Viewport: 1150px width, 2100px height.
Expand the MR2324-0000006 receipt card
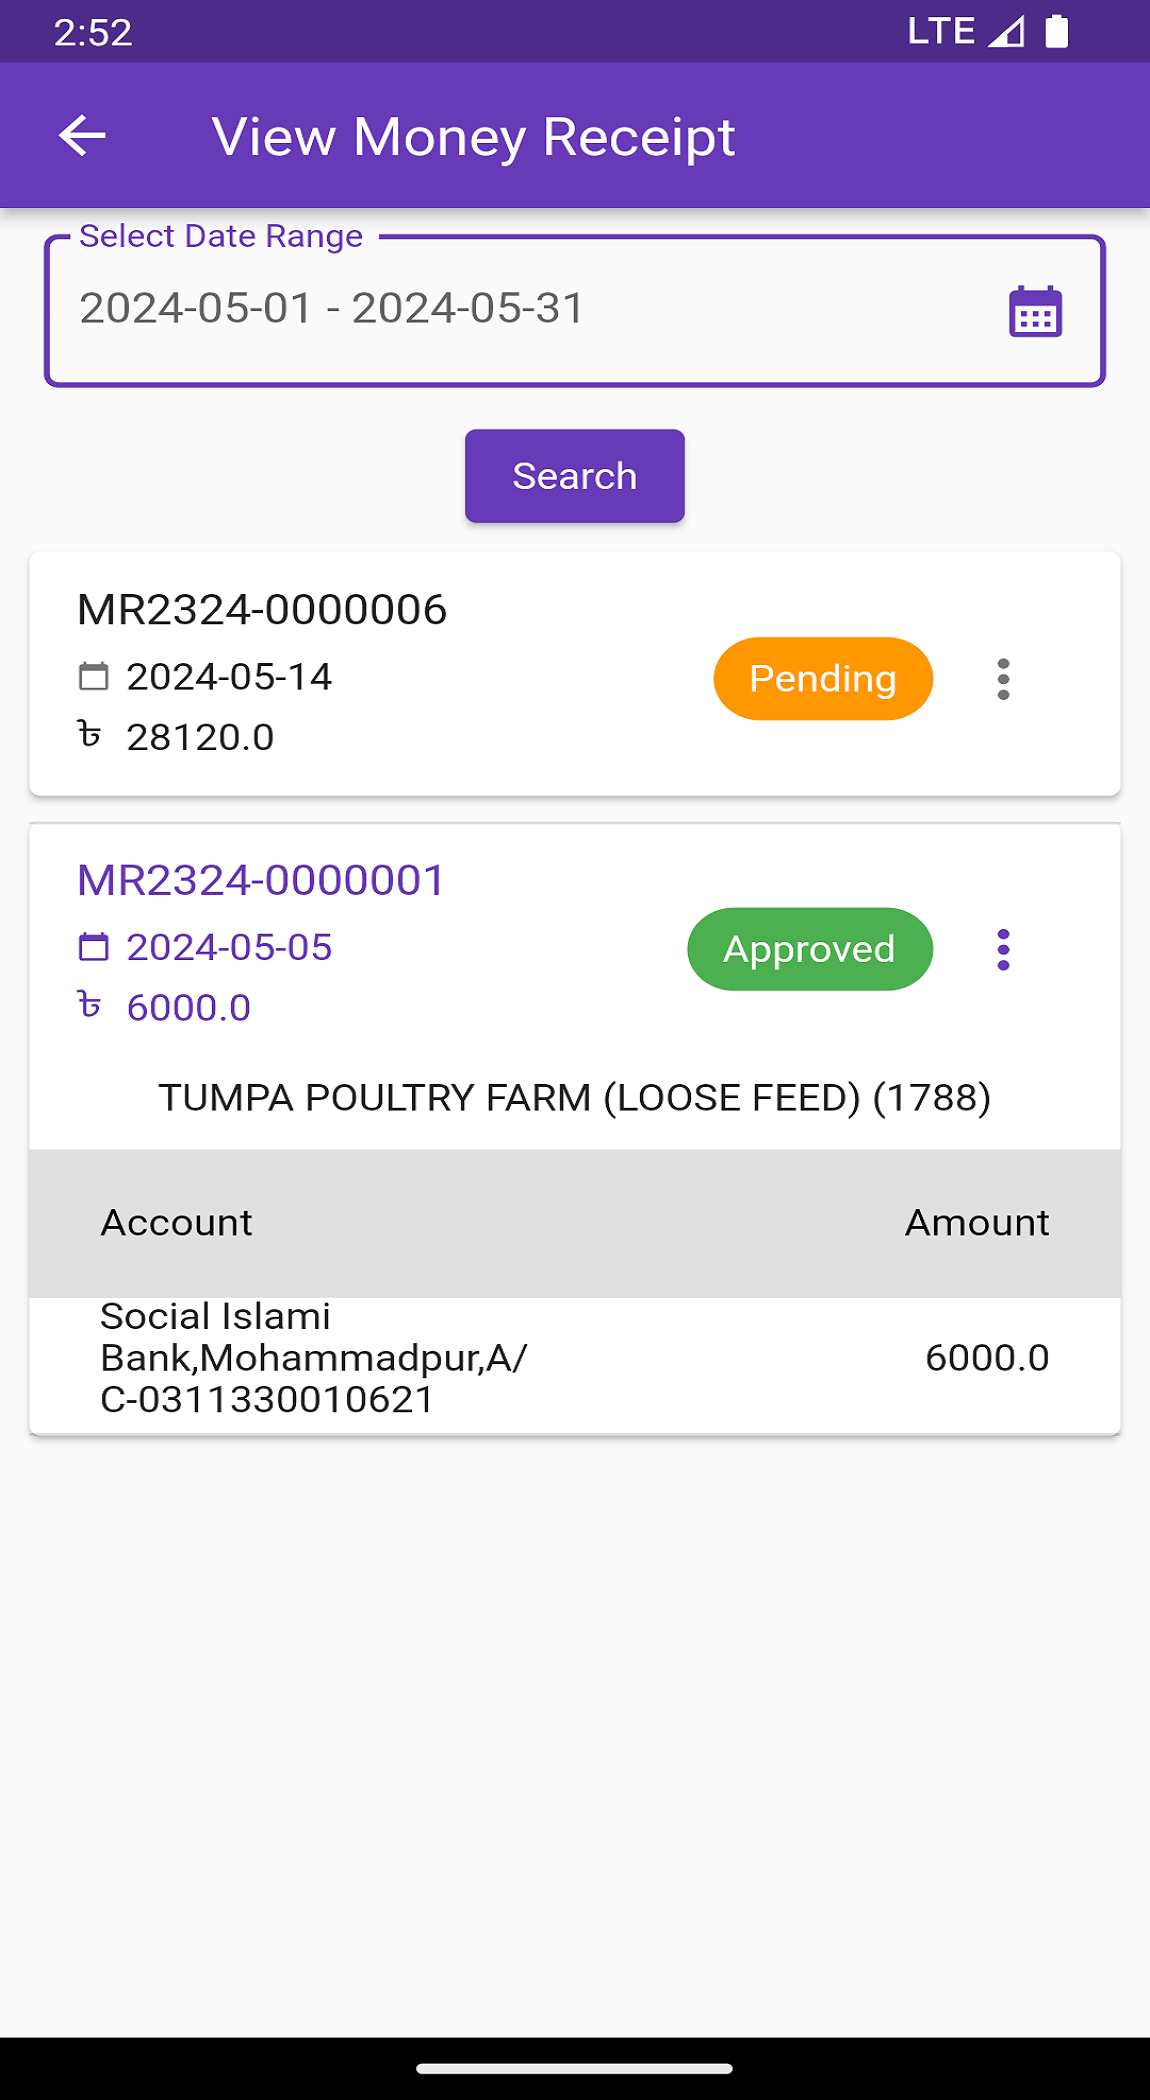(262, 611)
